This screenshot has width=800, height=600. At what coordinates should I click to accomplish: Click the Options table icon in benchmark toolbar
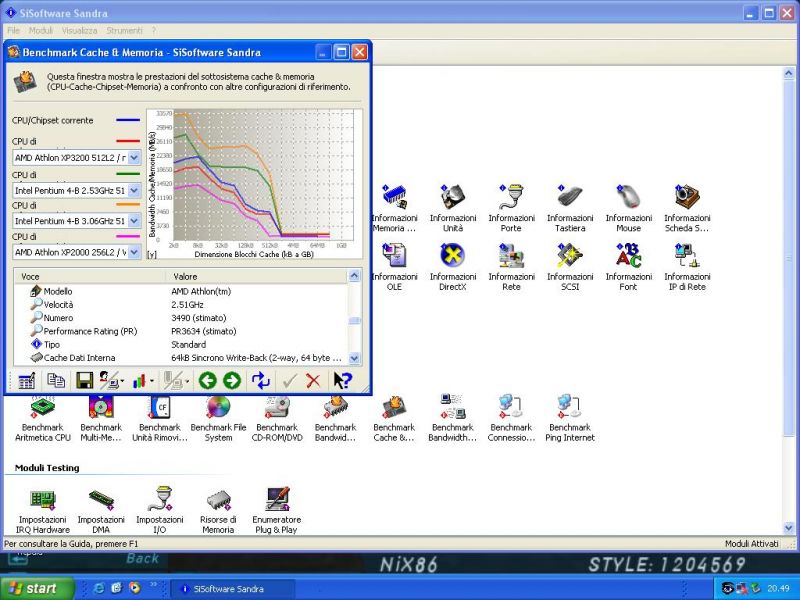point(27,381)
